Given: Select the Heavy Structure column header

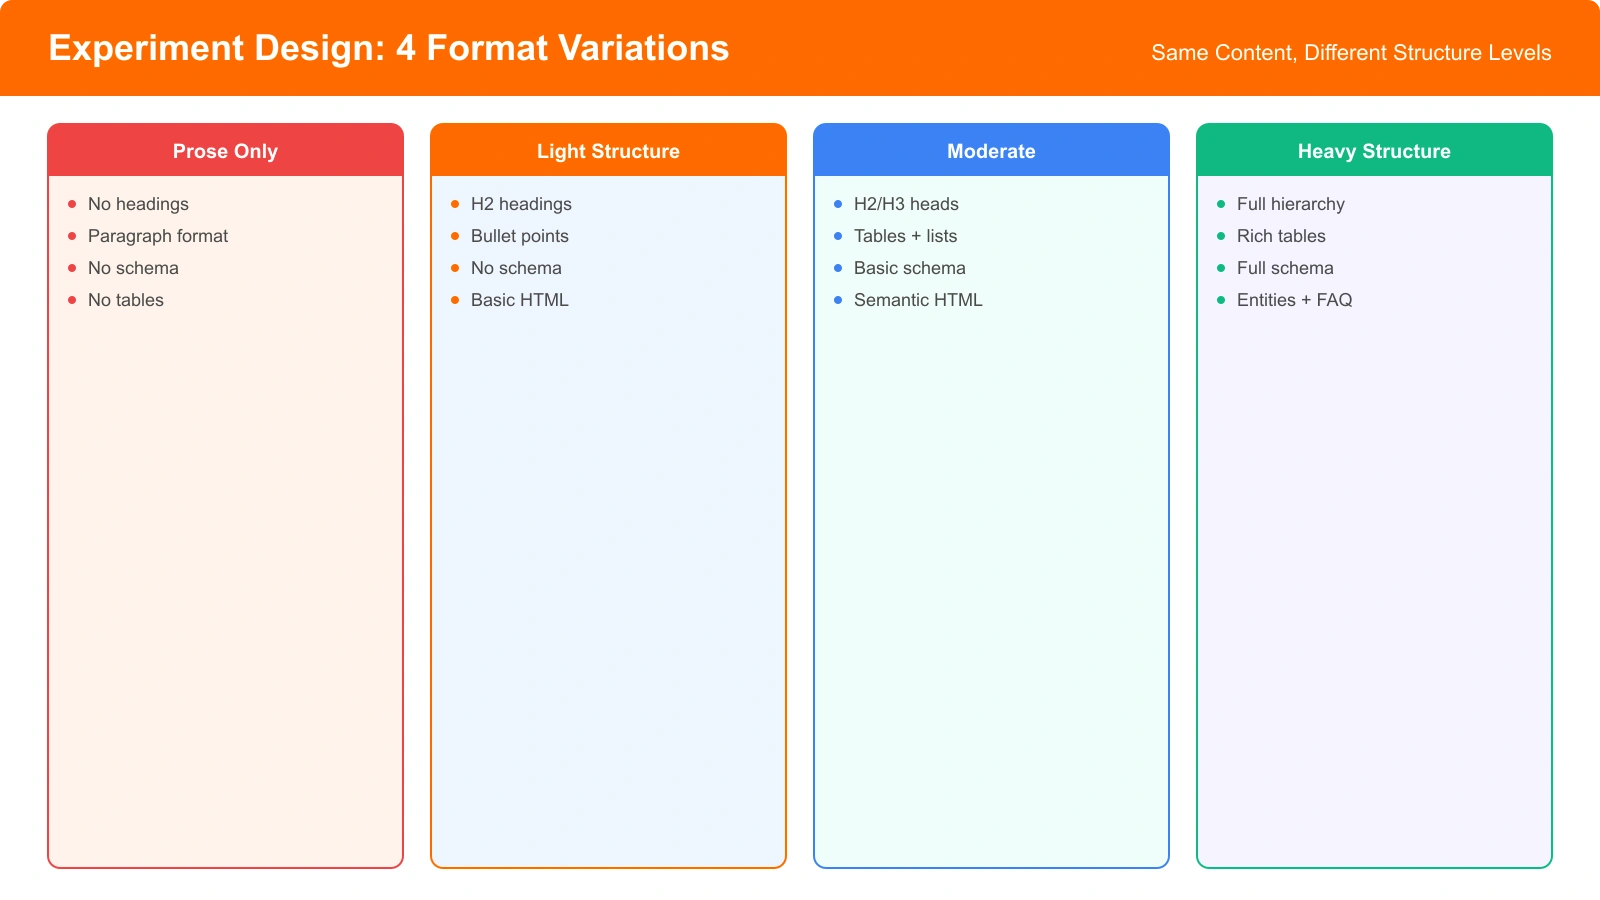Looking at the screenshot, I should tap(1374, 151).
